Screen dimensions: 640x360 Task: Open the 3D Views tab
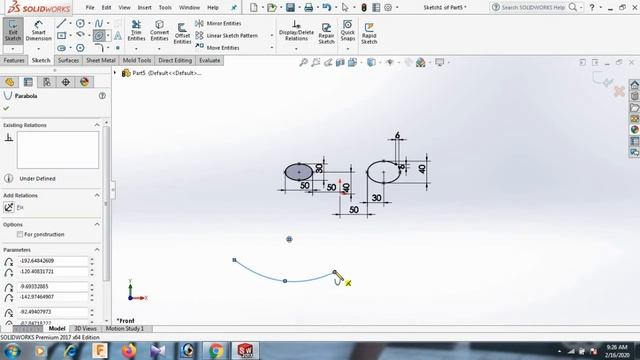pos(85,329)
